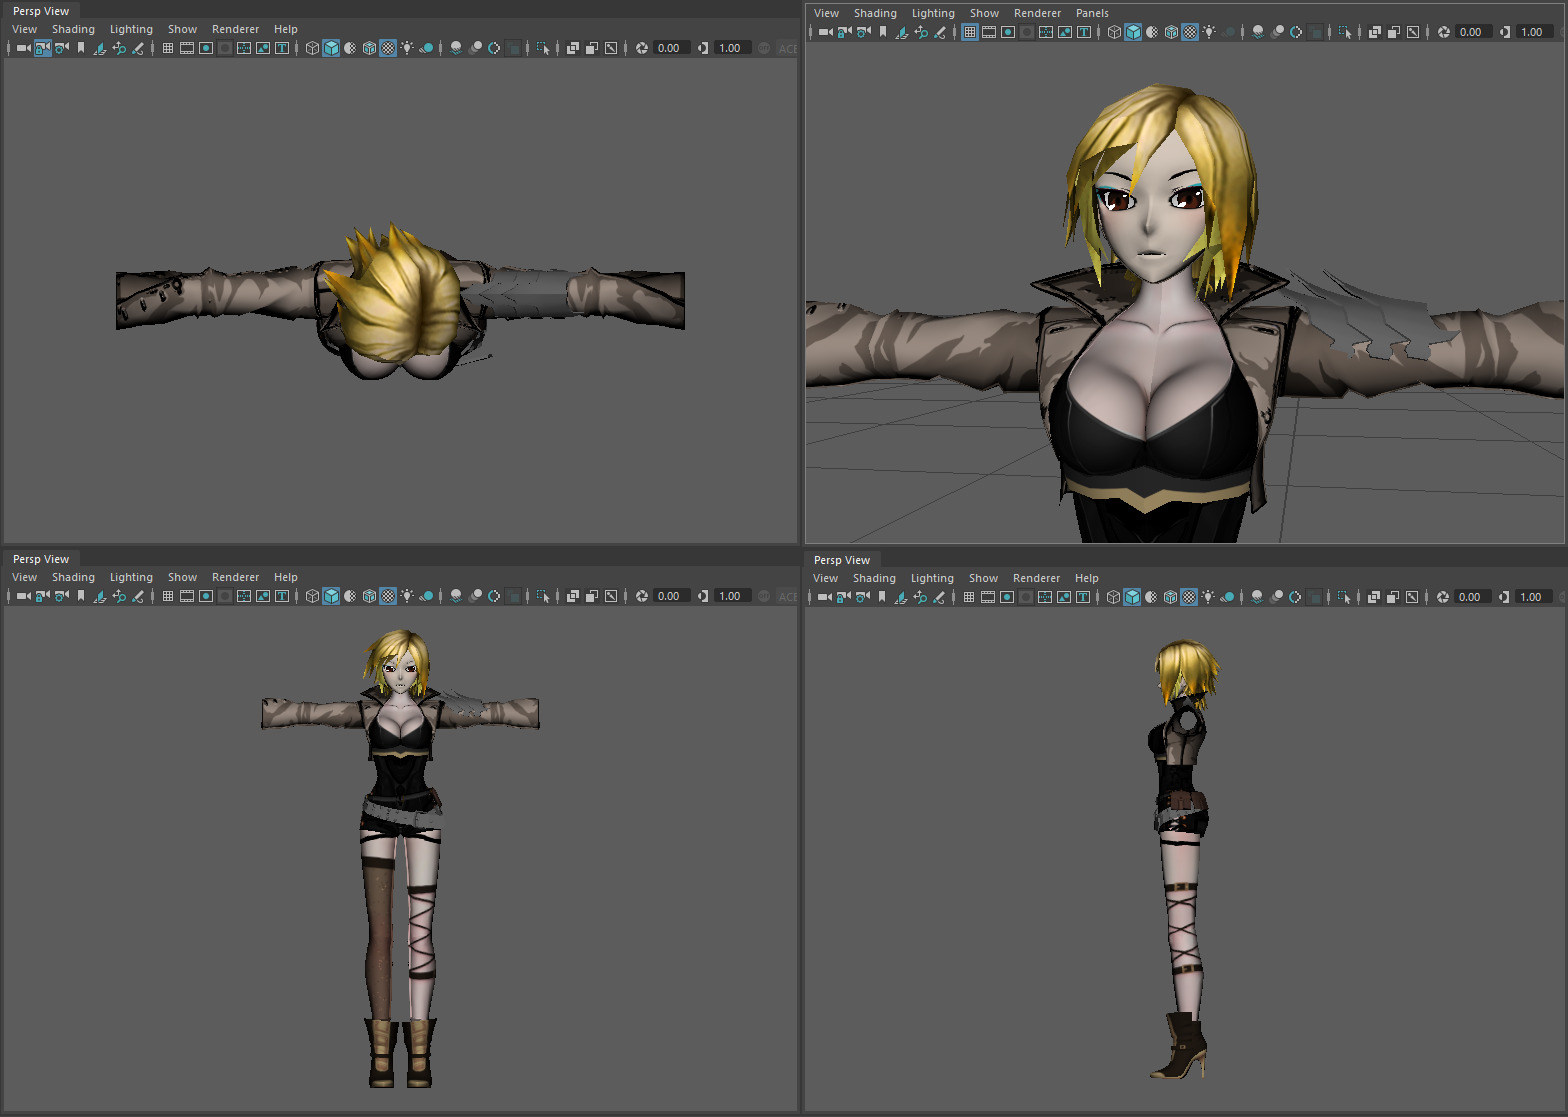Screen dimensions: 1568x1117
Task: Click Wireframe icon in bottom-right panel toolbar
Action: pyautogui.click(x=1113, y=597)
